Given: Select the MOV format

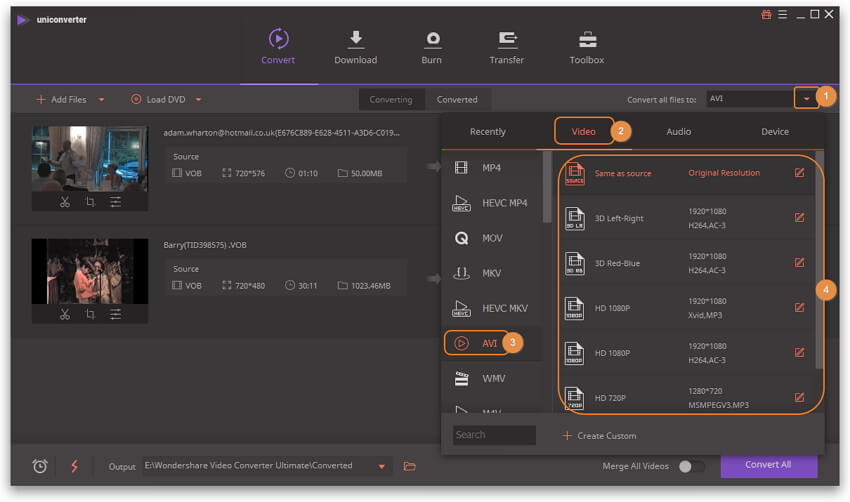Looking at the screenshot, I should [492, 239].
